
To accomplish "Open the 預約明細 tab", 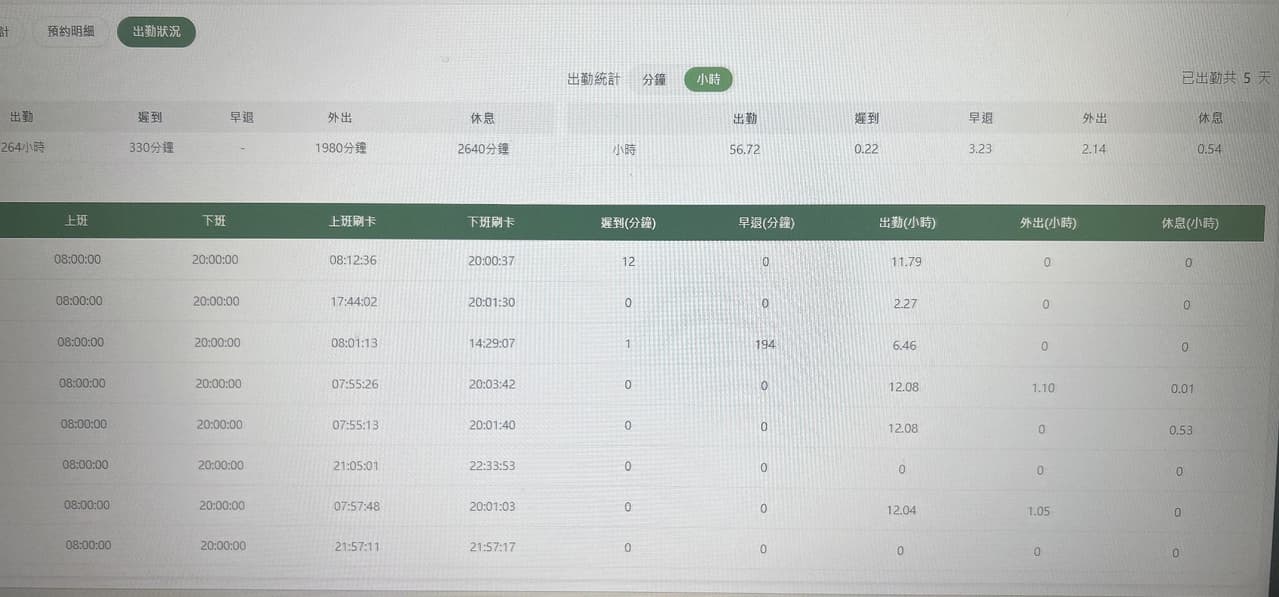I will (71, 31).
